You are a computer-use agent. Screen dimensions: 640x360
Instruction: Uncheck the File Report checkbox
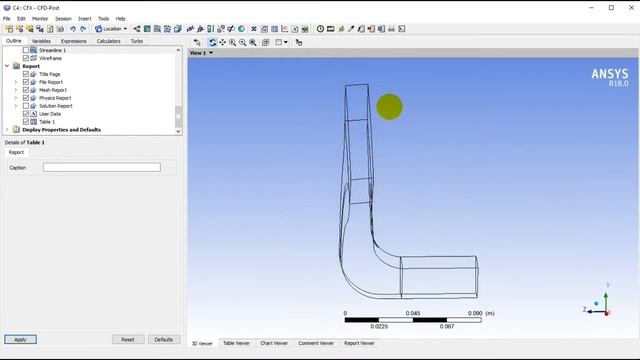click(x=26, y=82)
